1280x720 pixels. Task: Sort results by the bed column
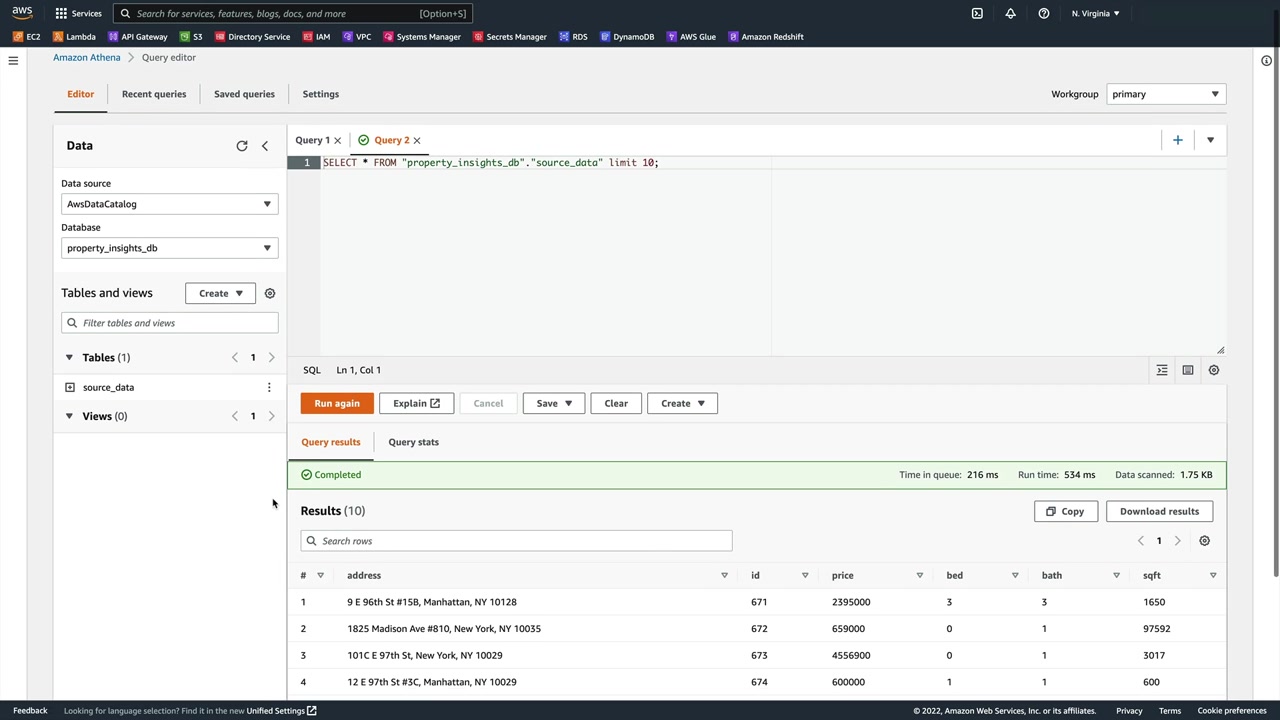(1015, 575)
